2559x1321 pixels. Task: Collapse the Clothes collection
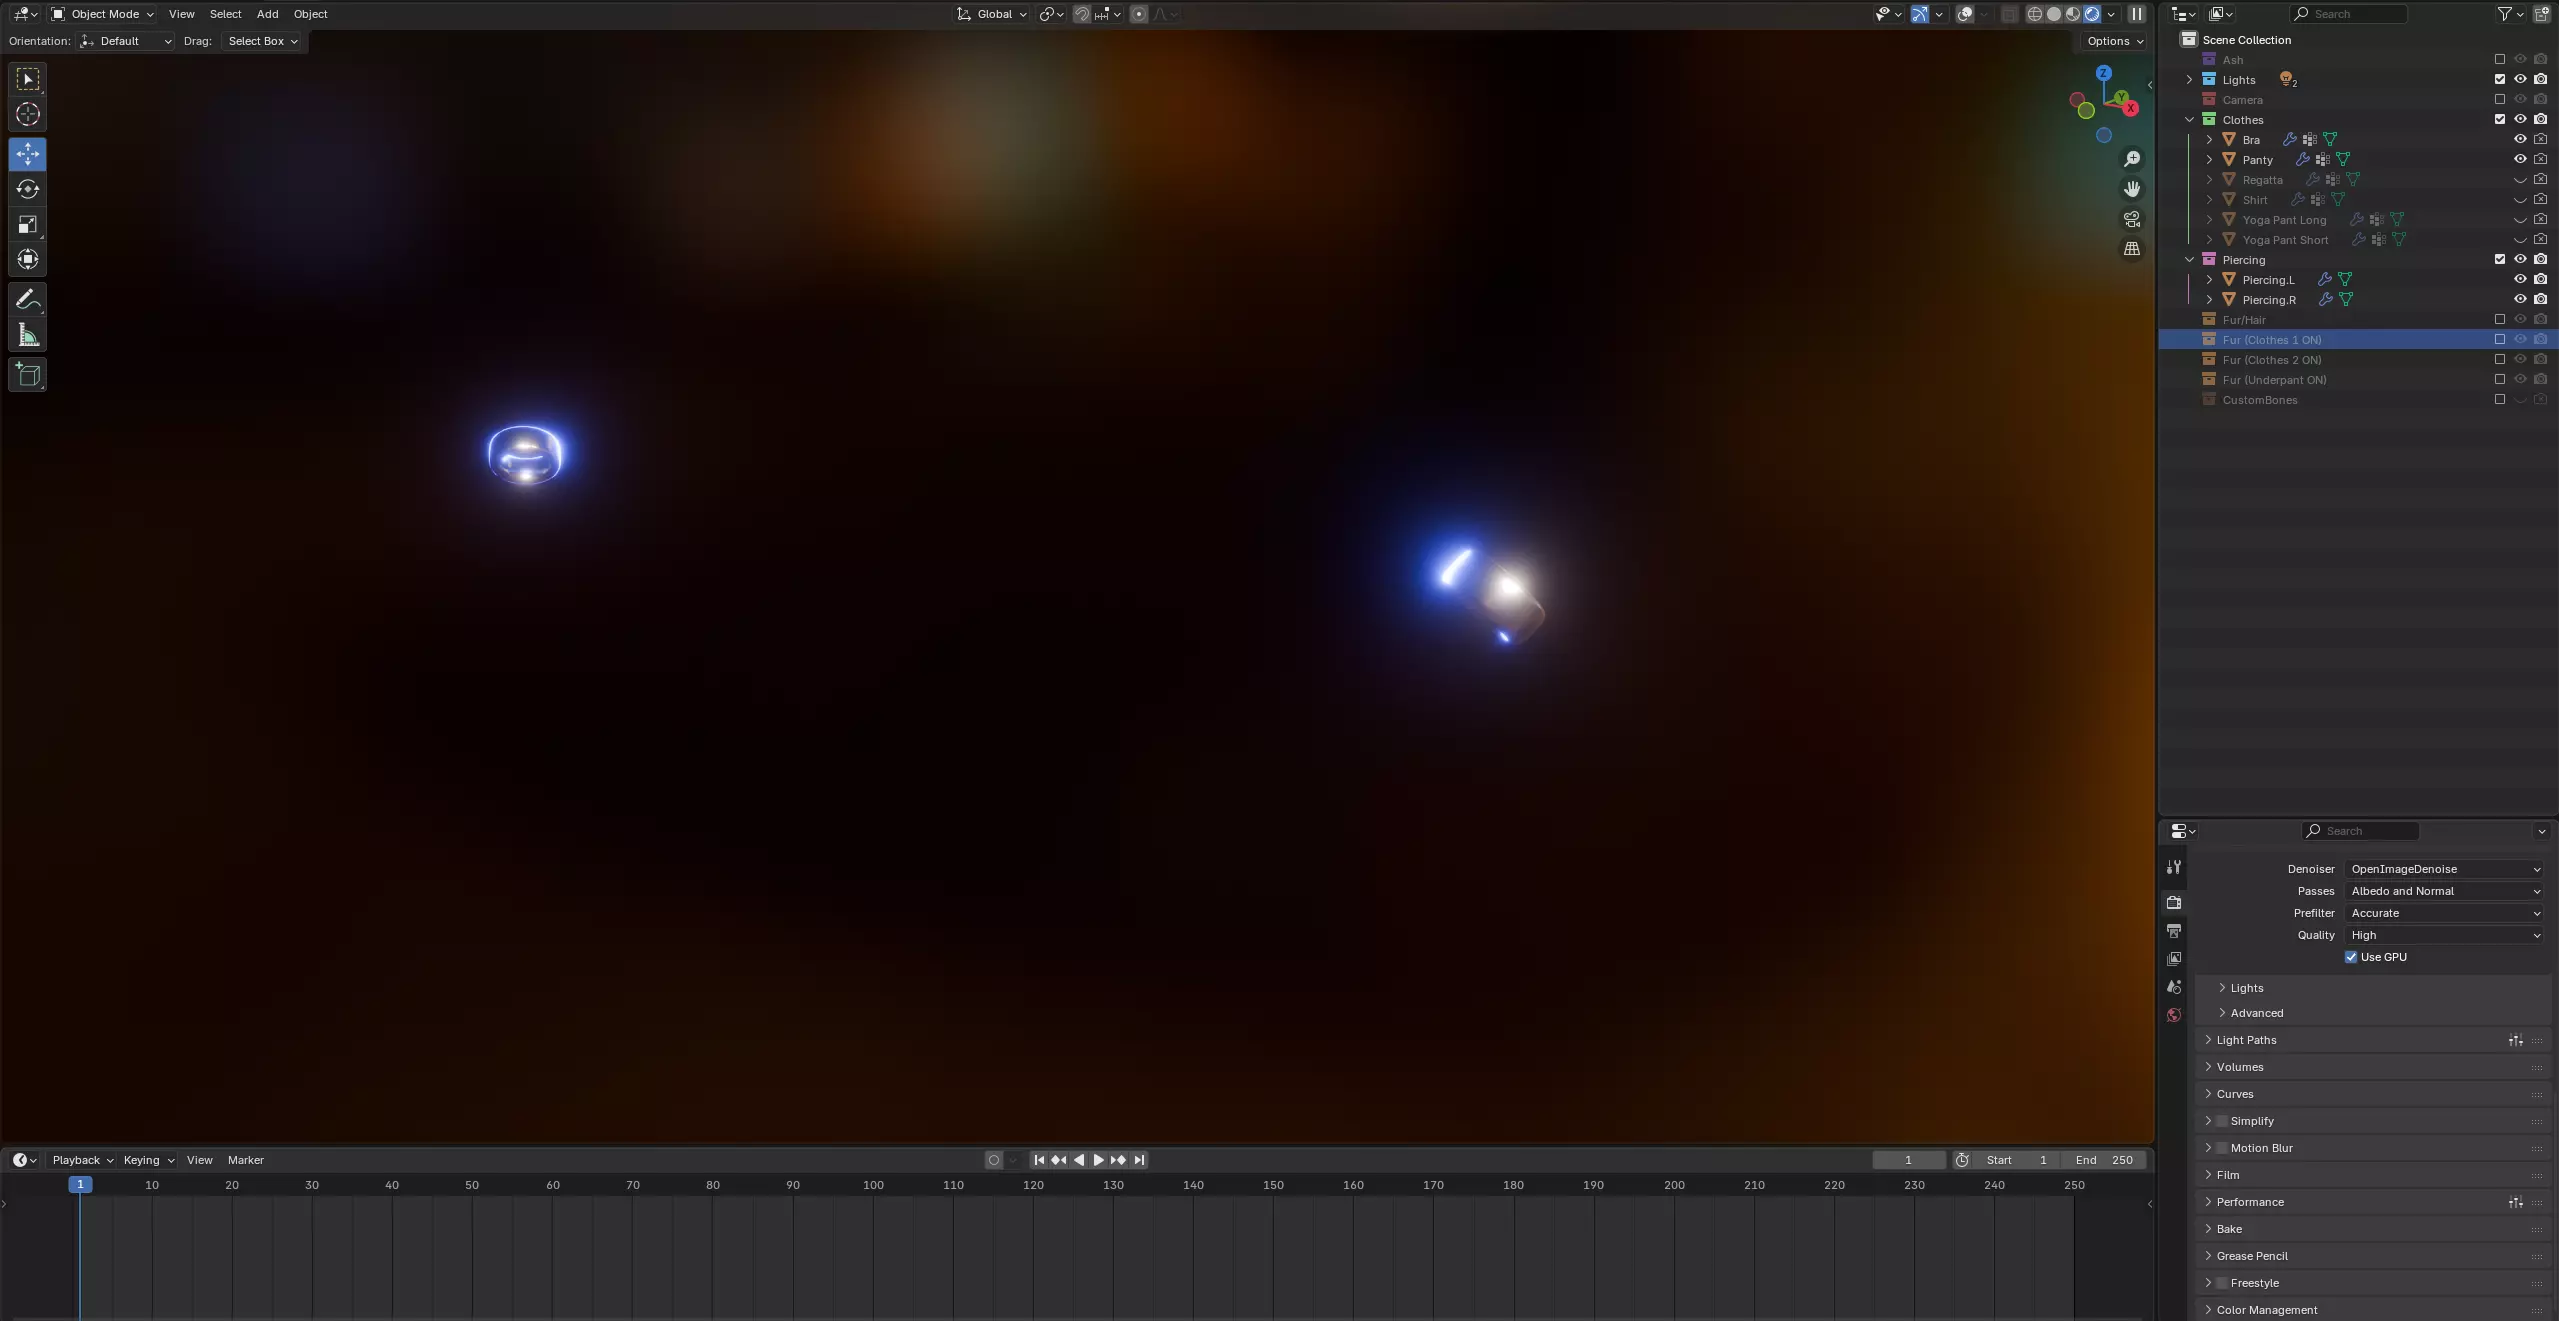(x=2190, y=119)
